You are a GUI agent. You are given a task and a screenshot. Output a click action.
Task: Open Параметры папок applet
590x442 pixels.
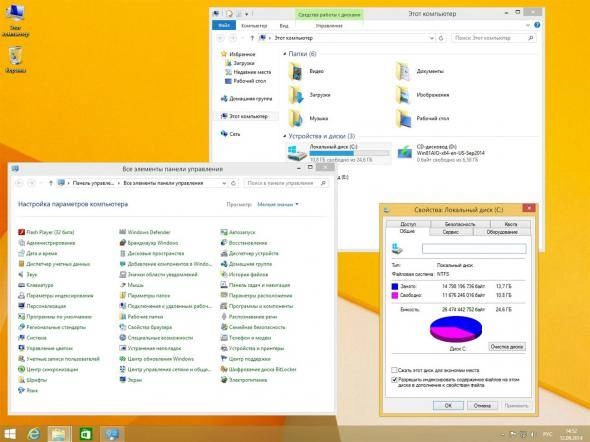144,295
